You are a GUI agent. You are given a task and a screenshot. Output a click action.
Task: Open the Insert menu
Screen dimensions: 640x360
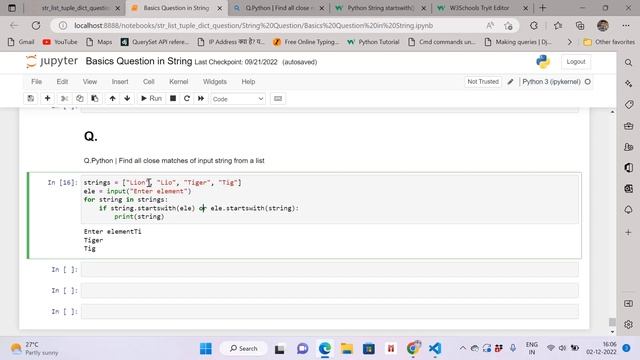click(x=120, y=82)
